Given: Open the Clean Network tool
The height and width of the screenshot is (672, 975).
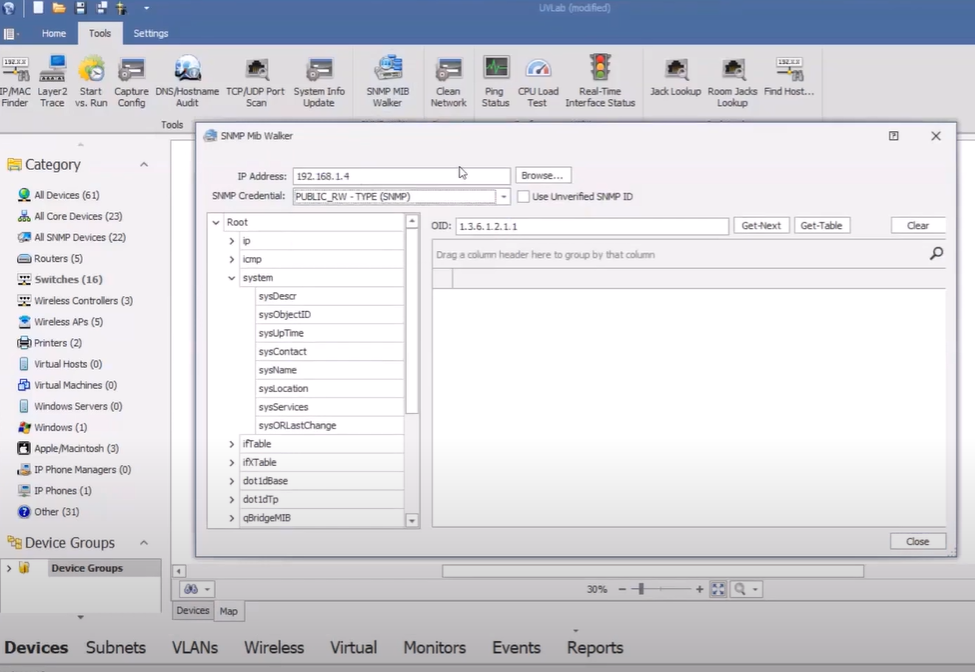Looking at the screenshot, I should click(x=448, y=81).
